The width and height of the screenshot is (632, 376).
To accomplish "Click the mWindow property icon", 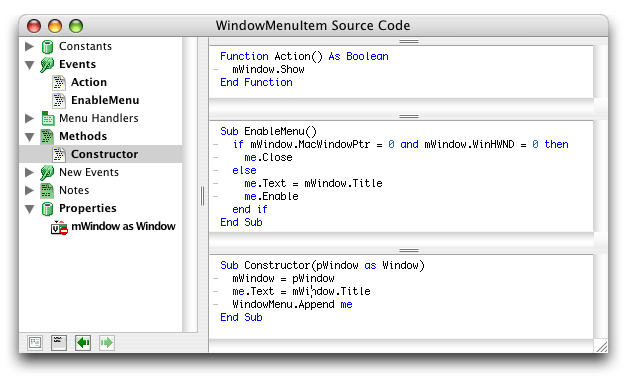I will coord(59,228).
